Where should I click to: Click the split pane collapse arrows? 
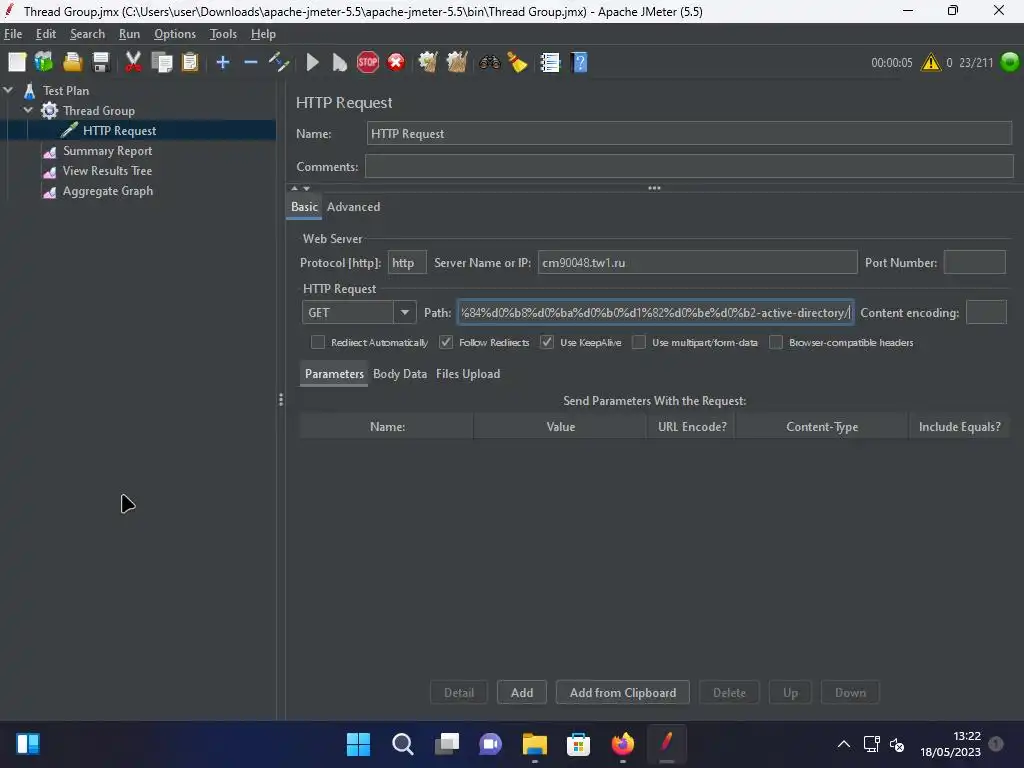tap(300, 188)
